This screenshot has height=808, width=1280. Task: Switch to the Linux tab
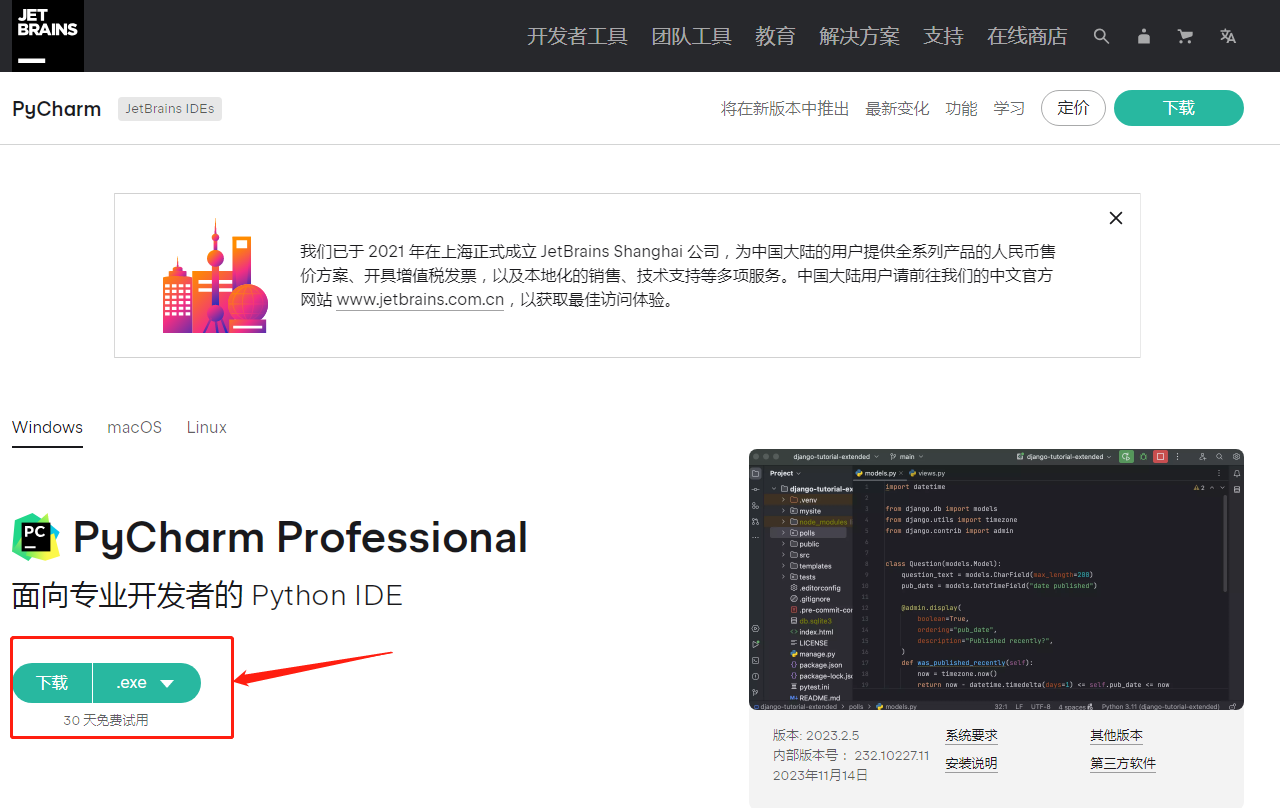(x=206, y=427)
